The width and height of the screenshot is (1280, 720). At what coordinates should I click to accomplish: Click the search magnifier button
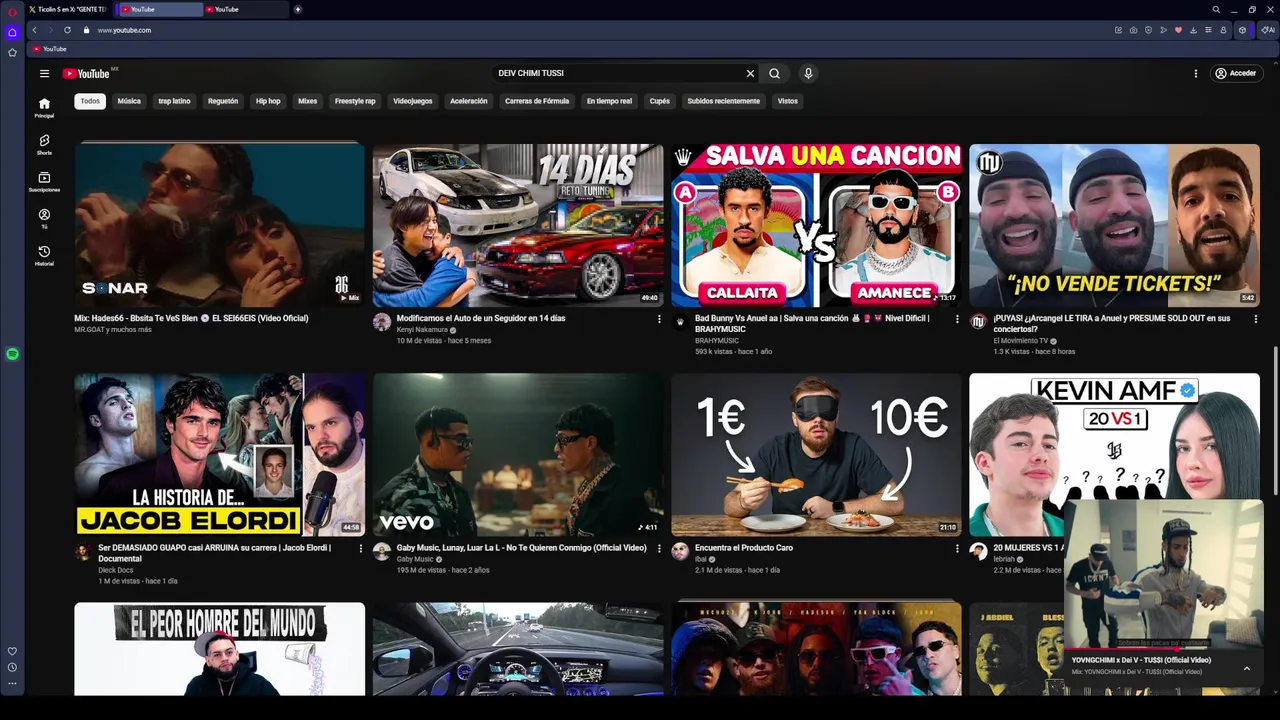click(774, 73)
